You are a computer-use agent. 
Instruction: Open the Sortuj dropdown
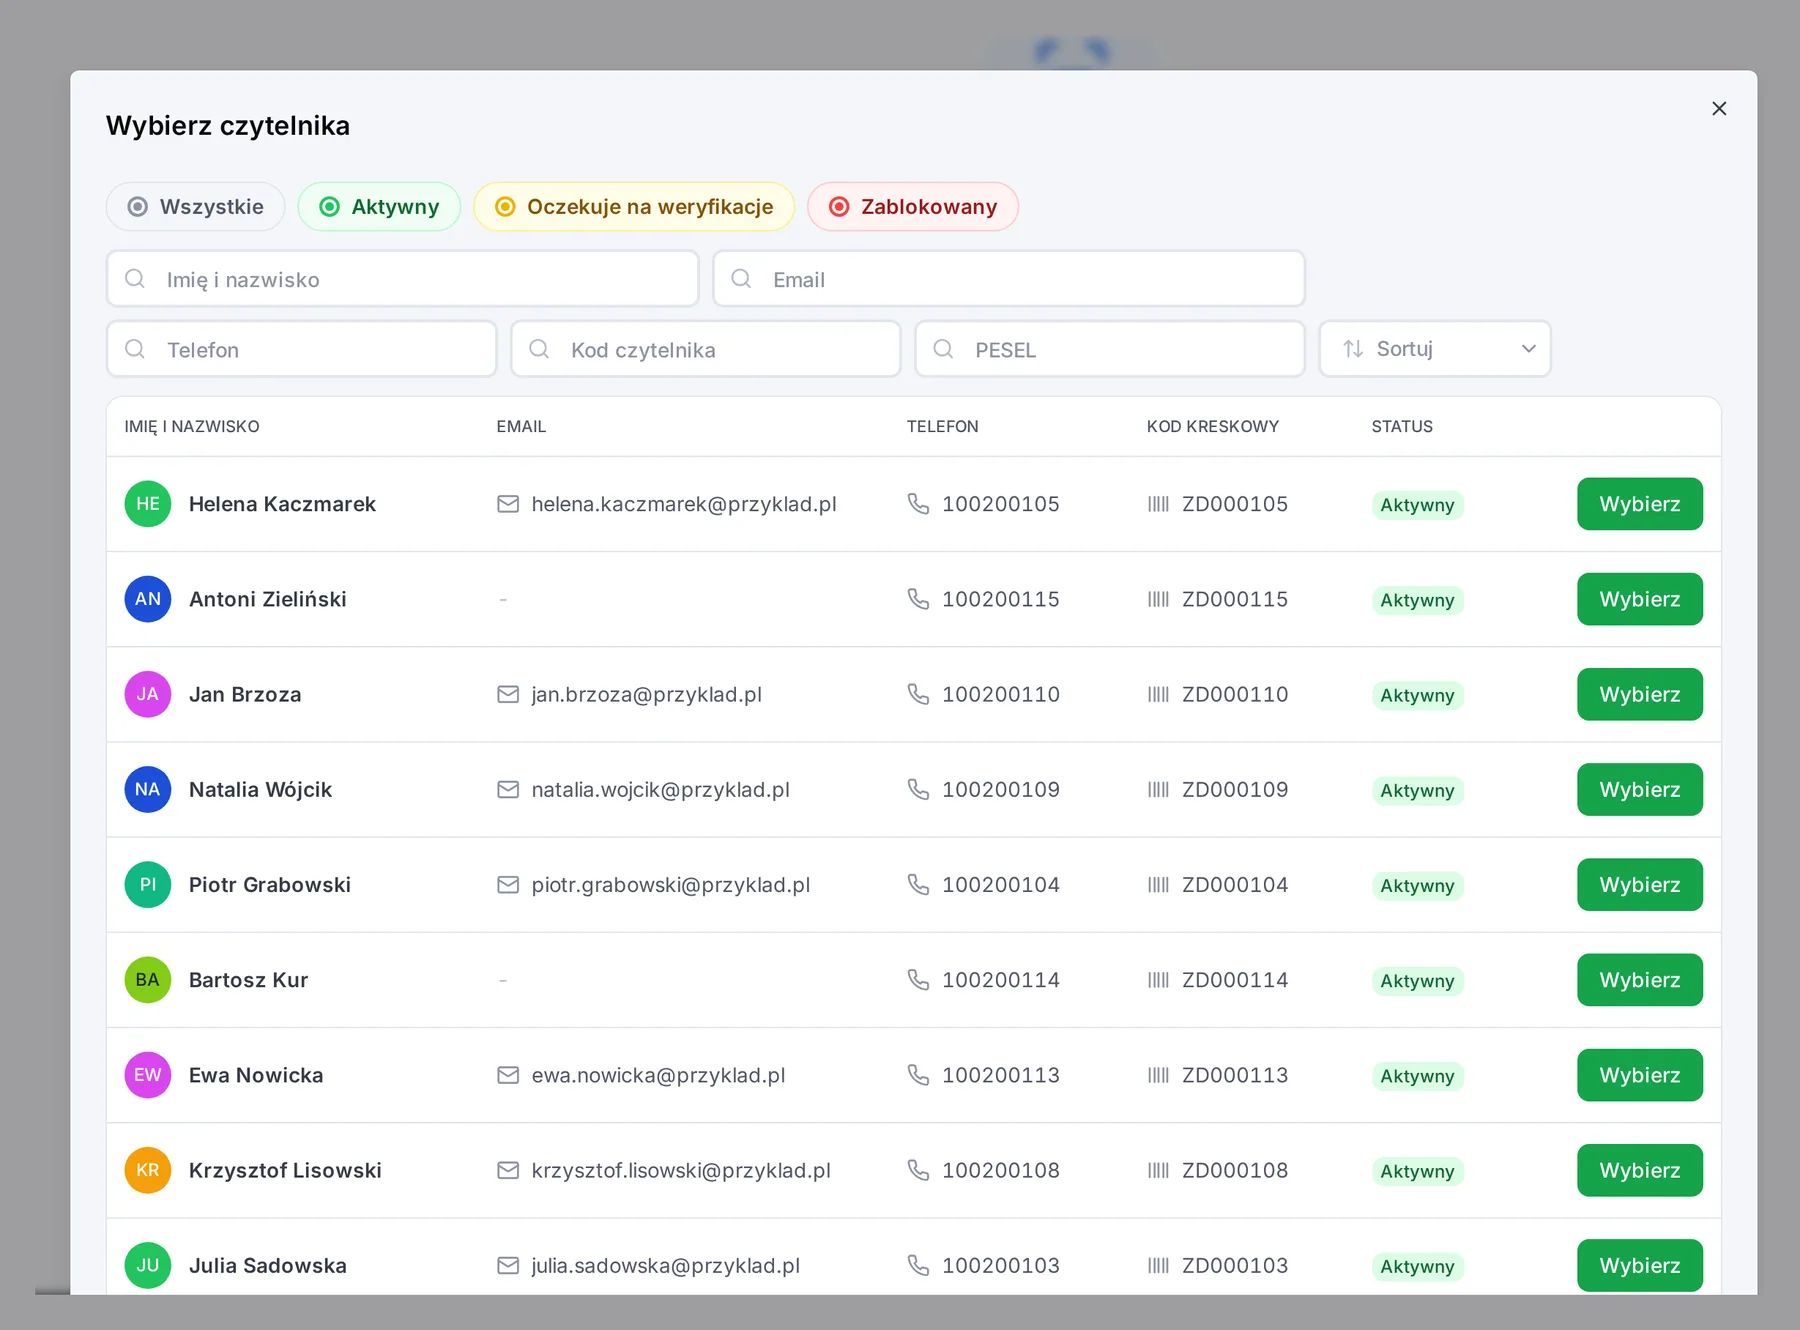(1435, 349)
